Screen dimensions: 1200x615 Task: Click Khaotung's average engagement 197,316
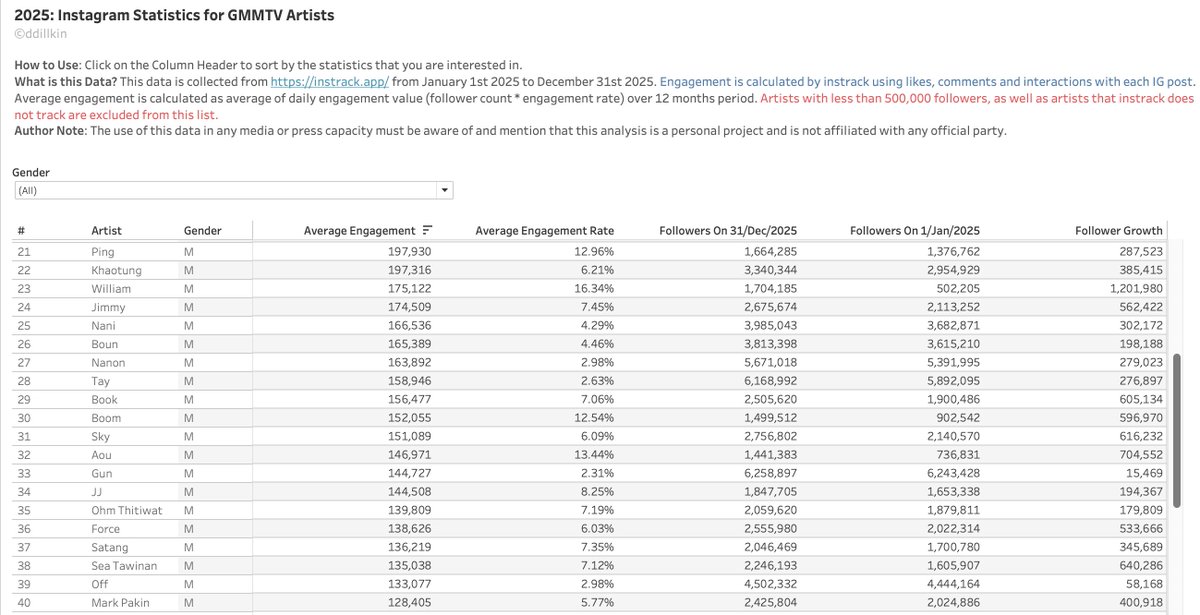pyautogui.click(x=410, y=270)
